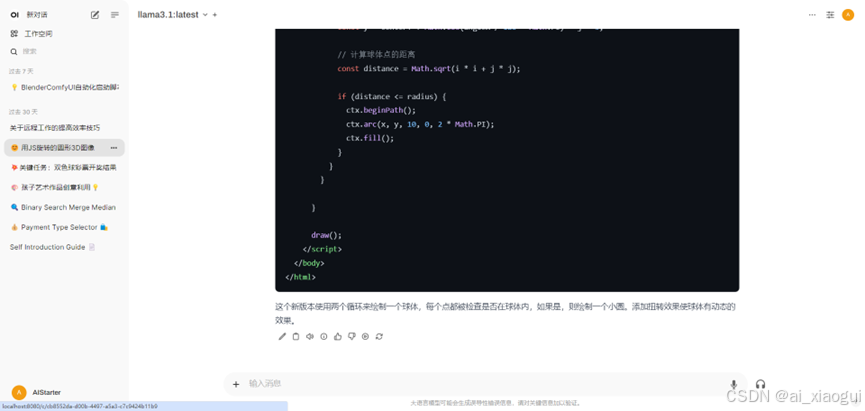Click the ctx.fill(); code line
This screenshot has width=865, height=411.
pos(370,138)
